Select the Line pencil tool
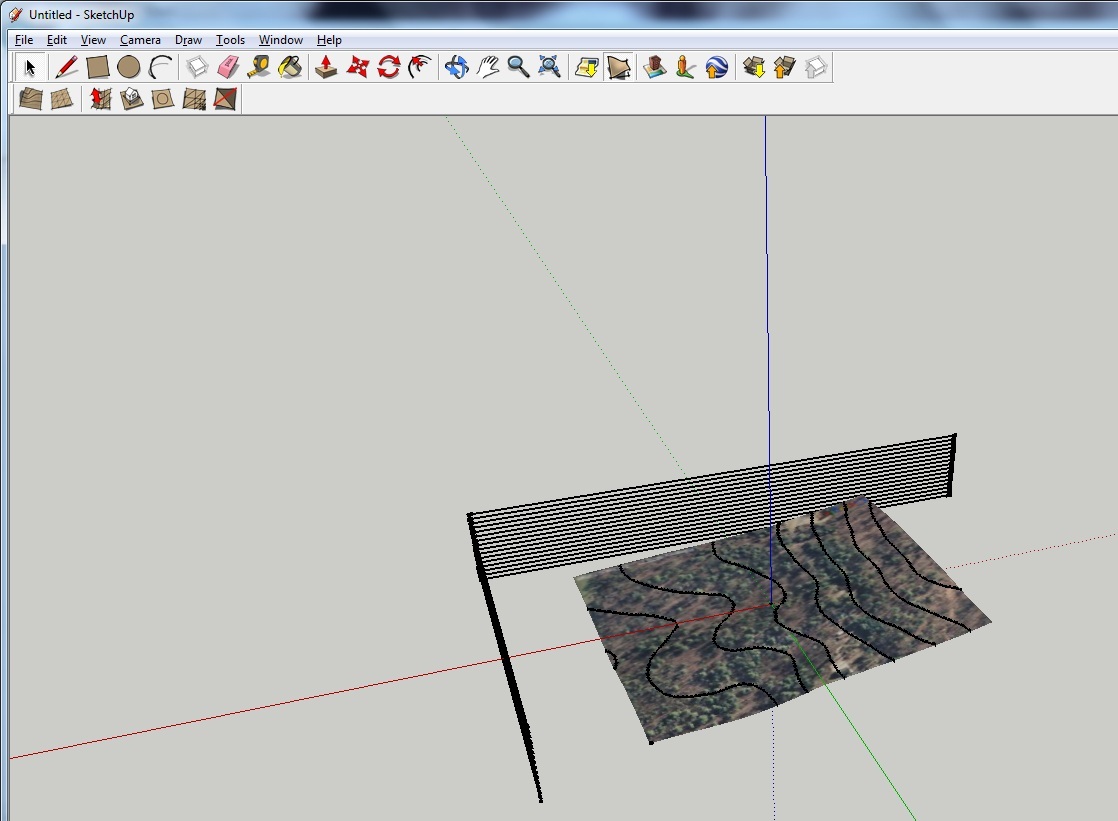Screen dimensions: 1118x821 pos(67,67)
